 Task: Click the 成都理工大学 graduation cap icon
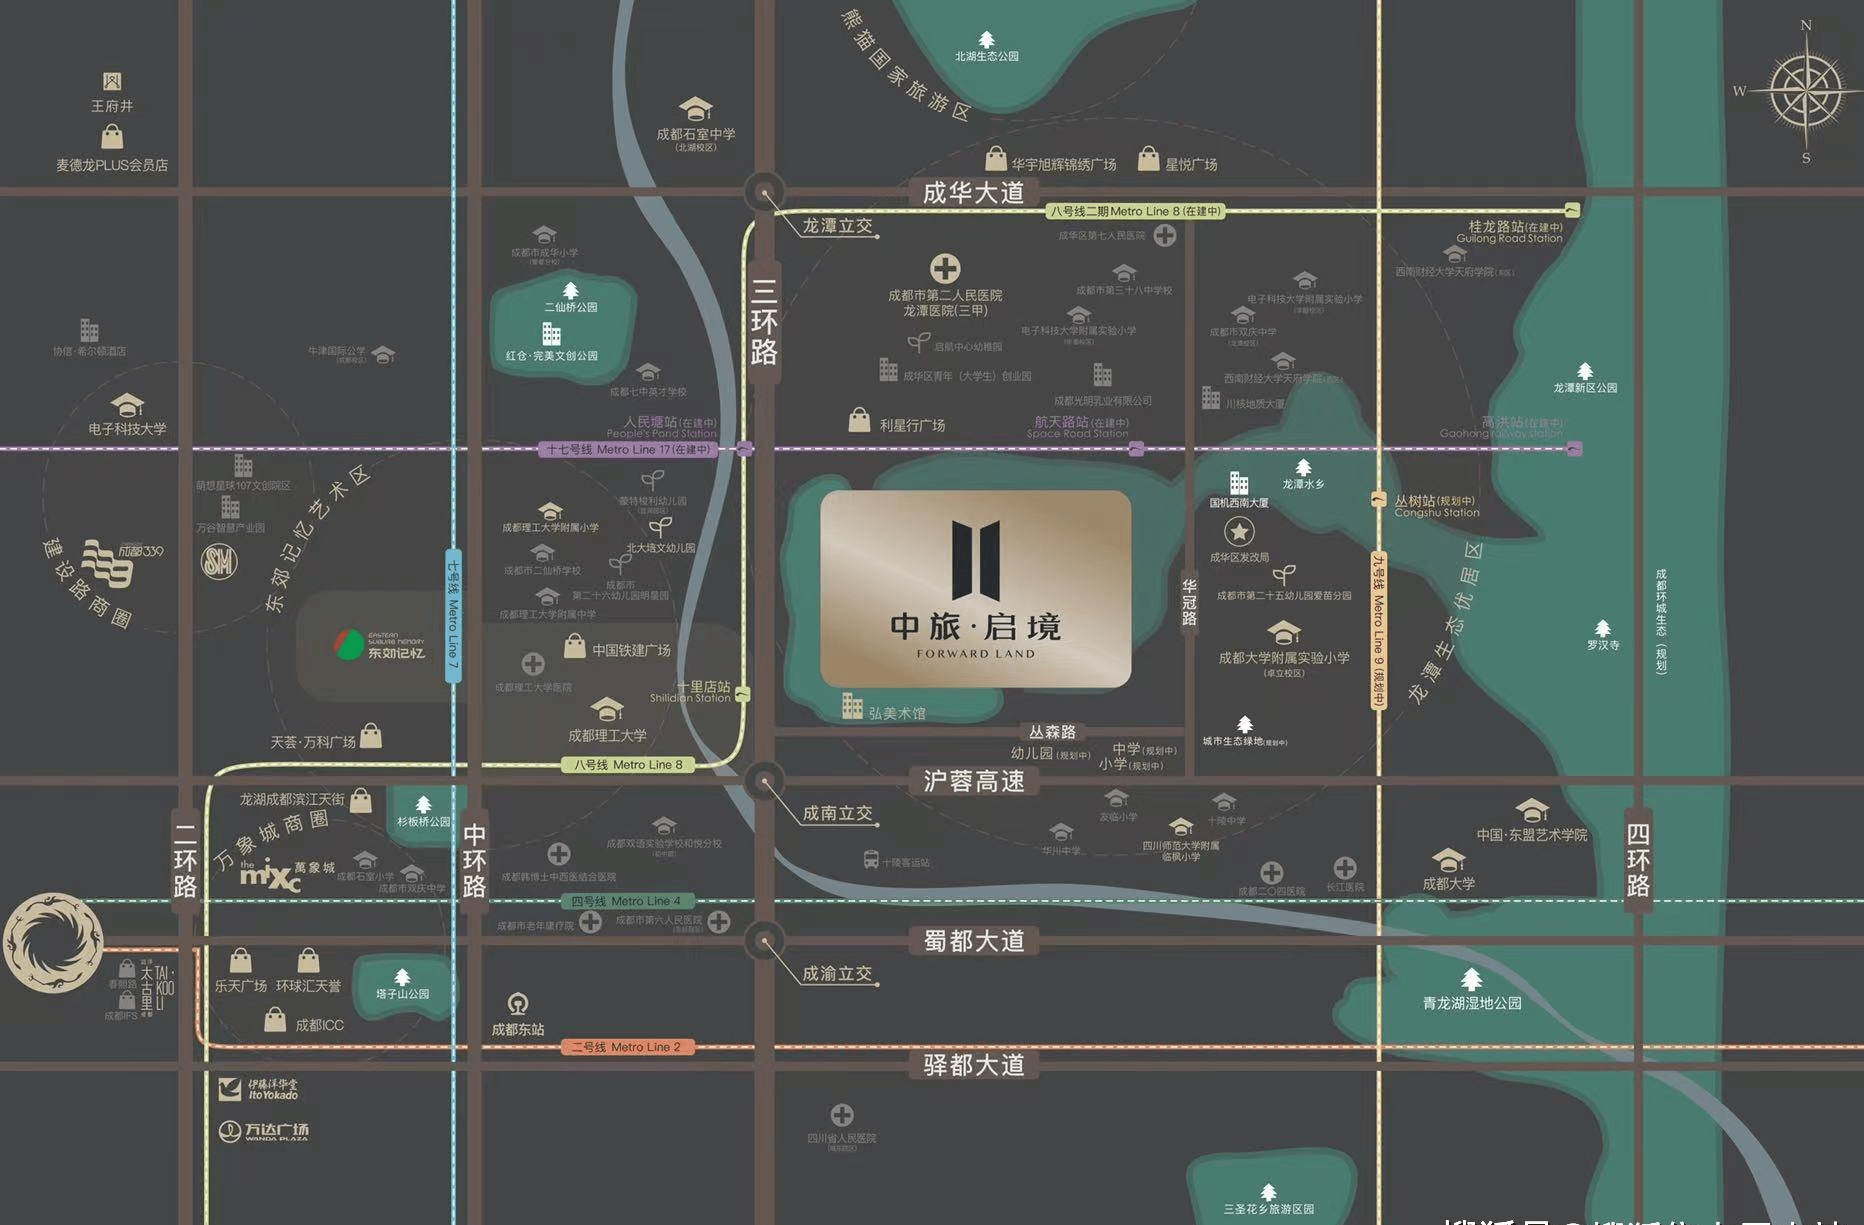point(607,709)
